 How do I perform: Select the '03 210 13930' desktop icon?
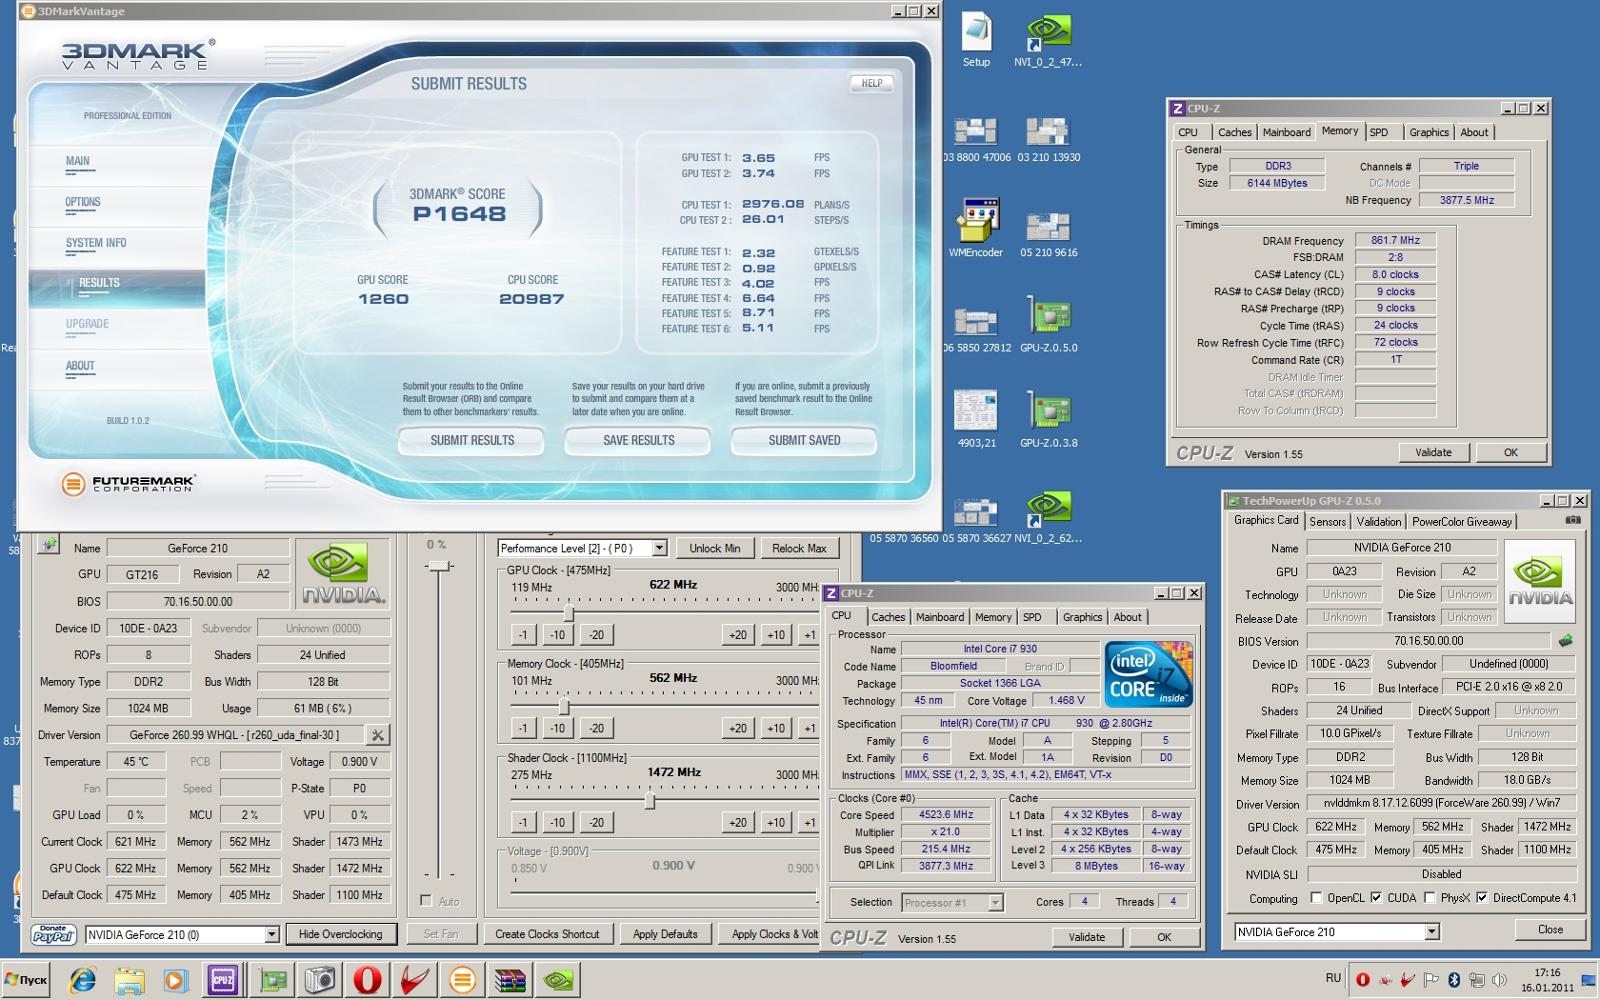coord(1048,139)
